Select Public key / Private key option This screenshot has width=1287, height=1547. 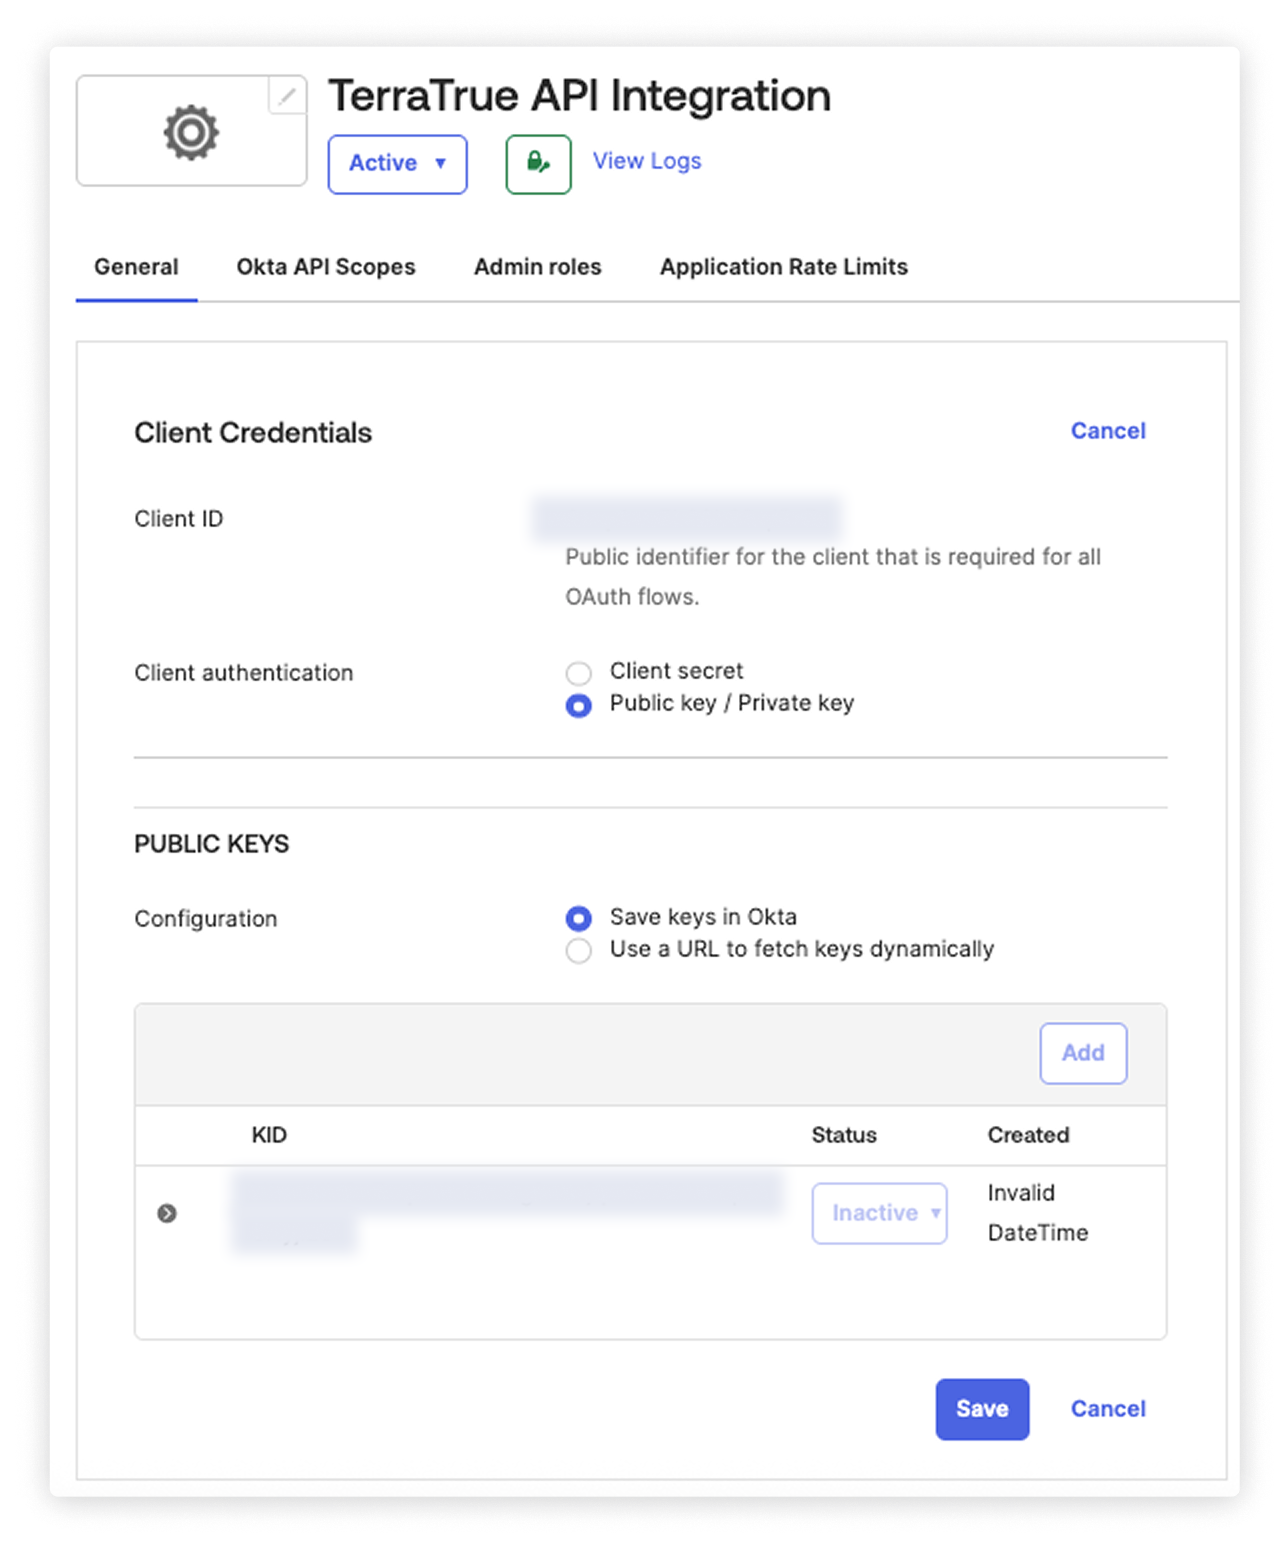click(578, 705)
